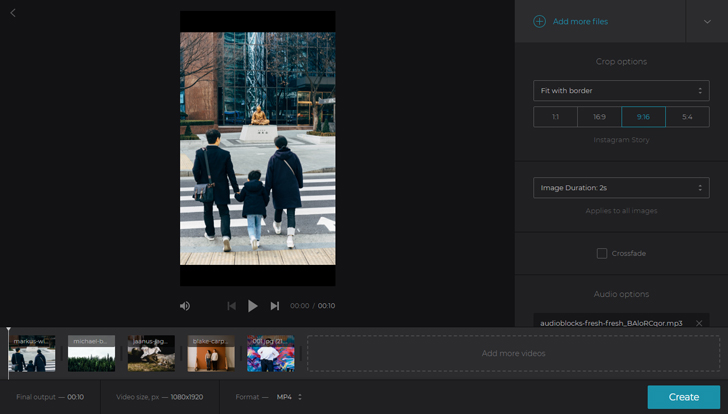Click the Instagram Story label
The width and height of the screenshot is (728, 414).
[621, 140]
